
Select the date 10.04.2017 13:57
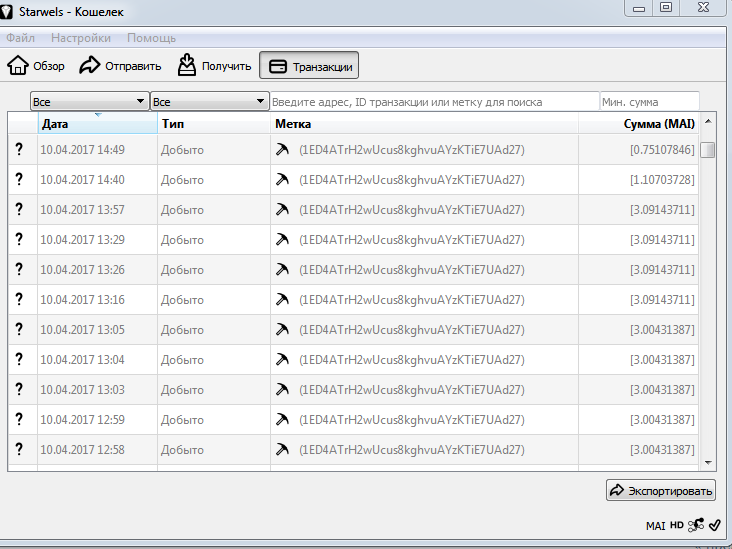(x=82, y=210)
